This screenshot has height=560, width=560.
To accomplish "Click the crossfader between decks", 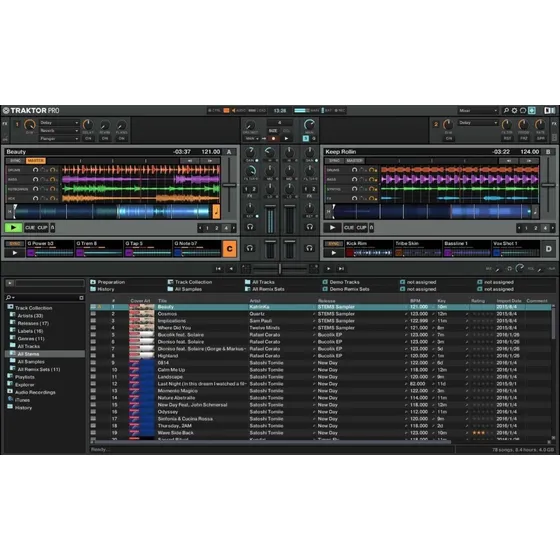I will tap(280, 269).
